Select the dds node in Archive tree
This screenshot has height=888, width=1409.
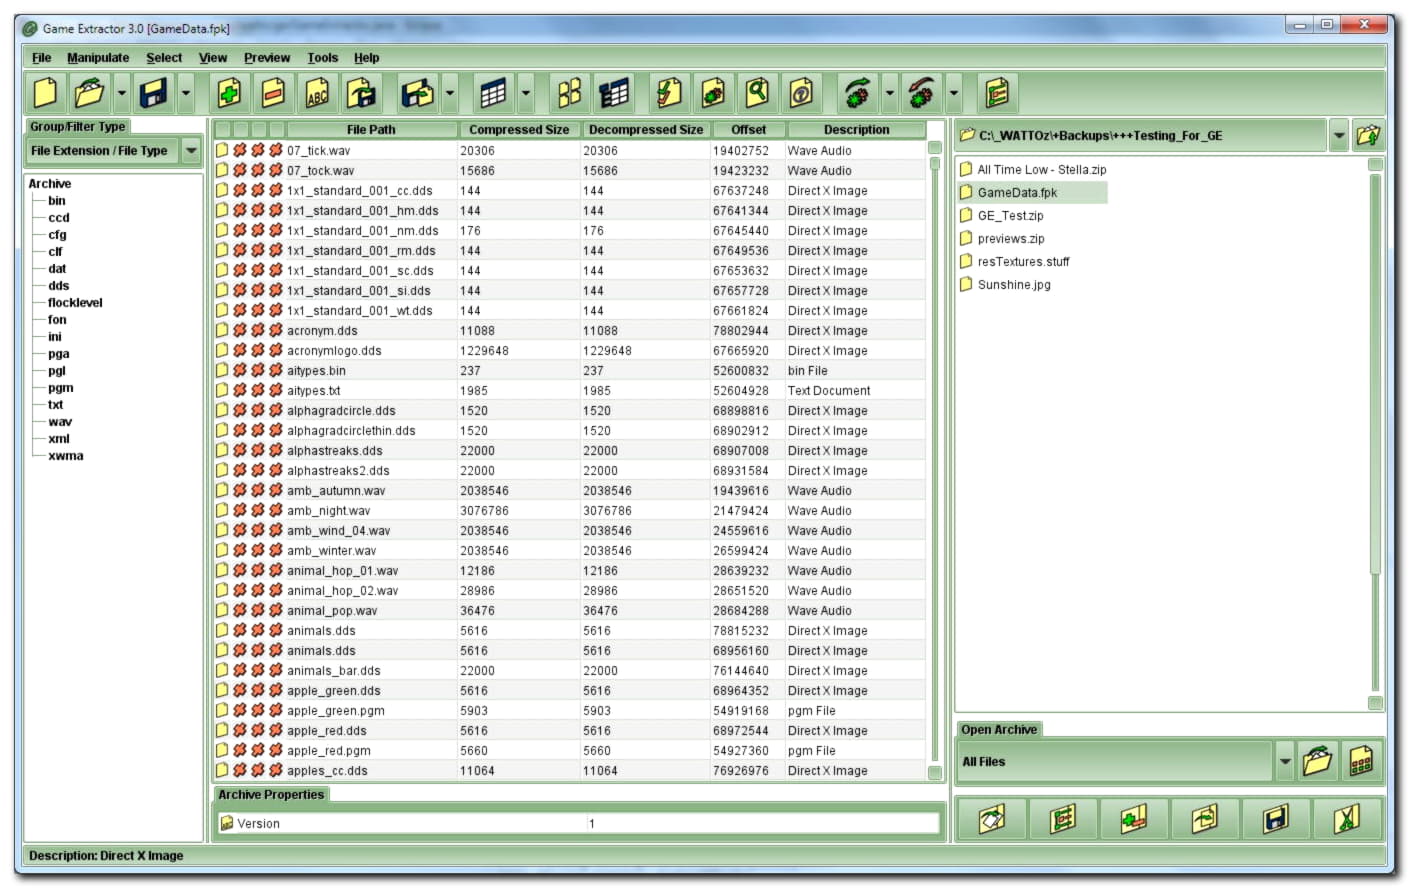59,286
